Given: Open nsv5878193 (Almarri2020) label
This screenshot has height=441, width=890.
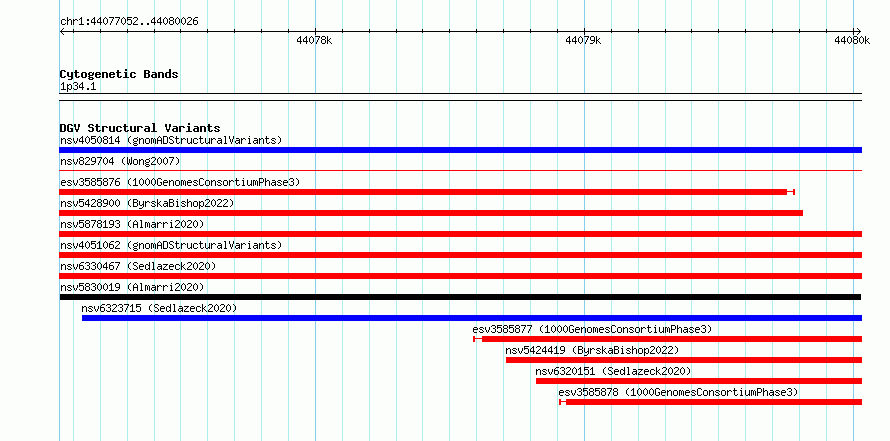Looking at the screenshot, I should (132, 225).
